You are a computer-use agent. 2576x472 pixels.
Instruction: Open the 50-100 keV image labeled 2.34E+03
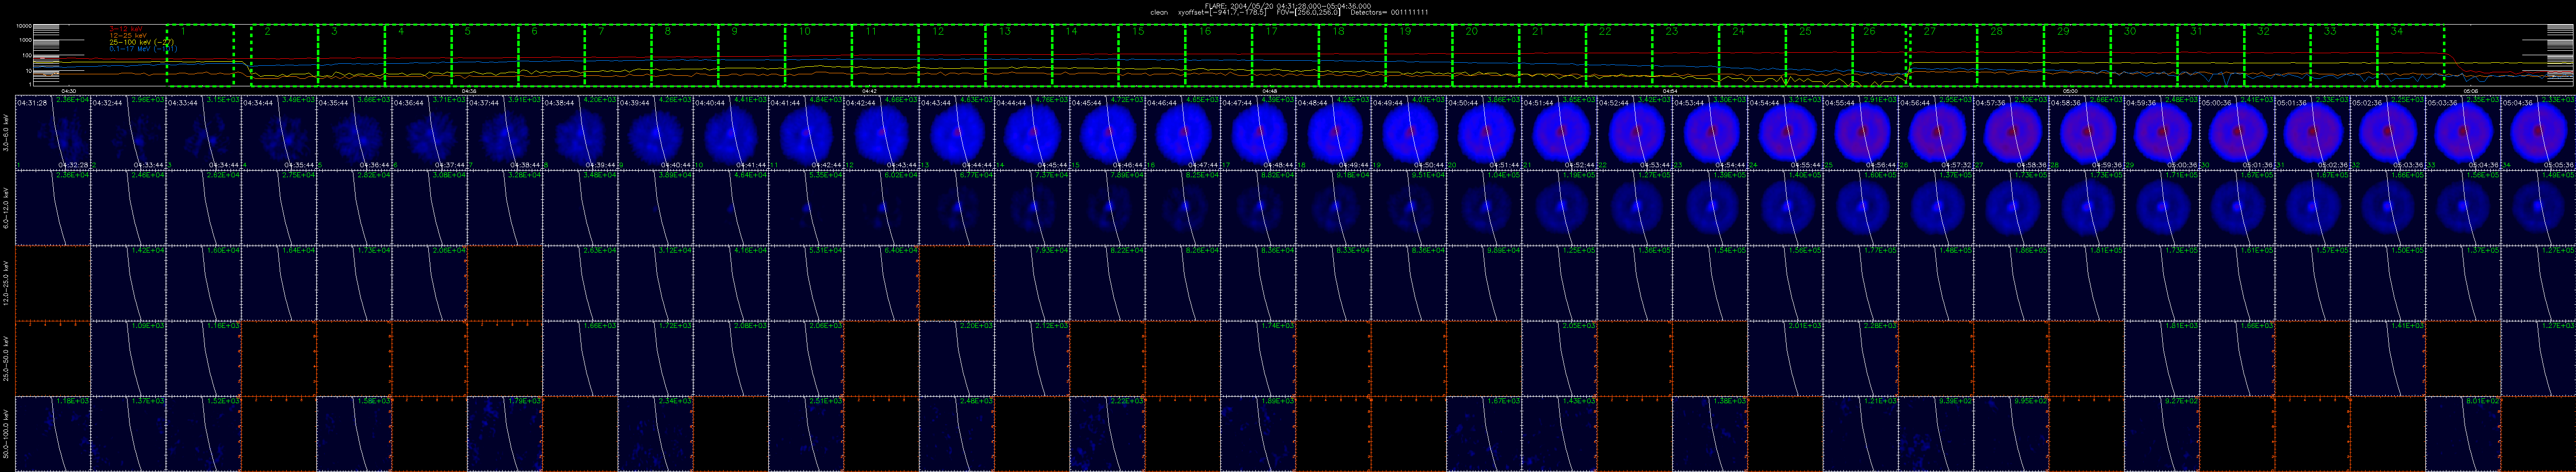coord(655,433)
